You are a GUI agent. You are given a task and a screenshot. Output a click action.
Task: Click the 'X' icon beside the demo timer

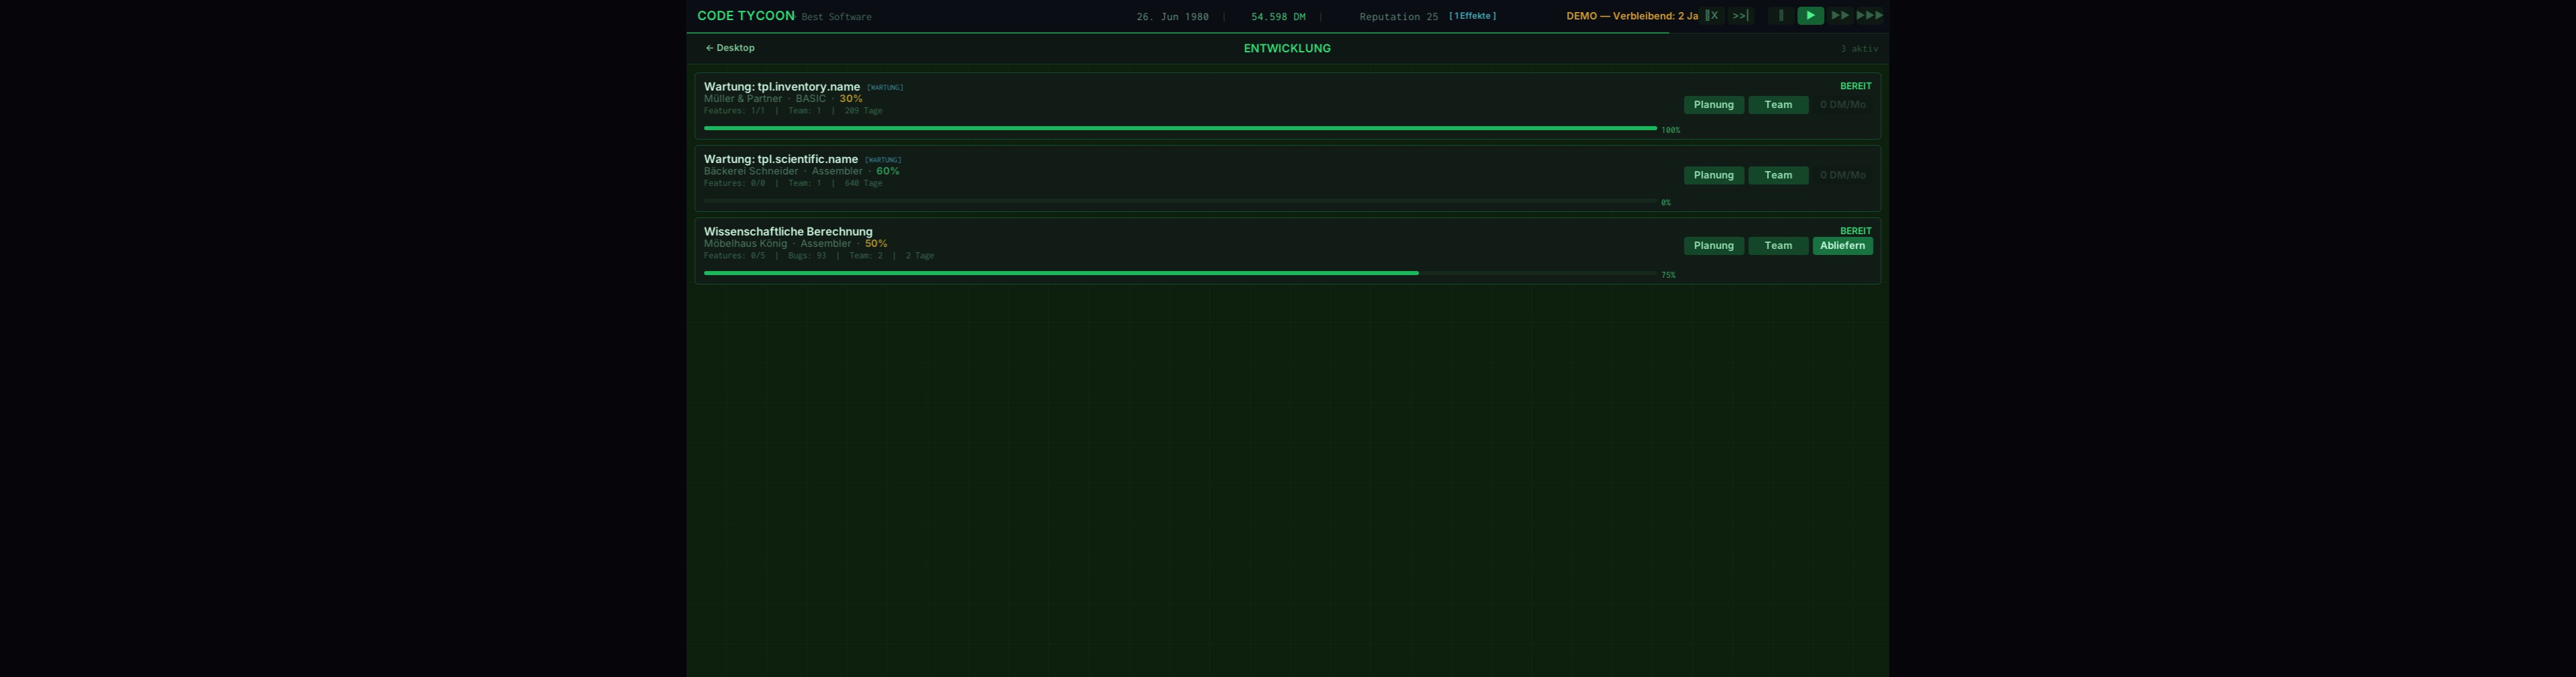pos(1712,16)
